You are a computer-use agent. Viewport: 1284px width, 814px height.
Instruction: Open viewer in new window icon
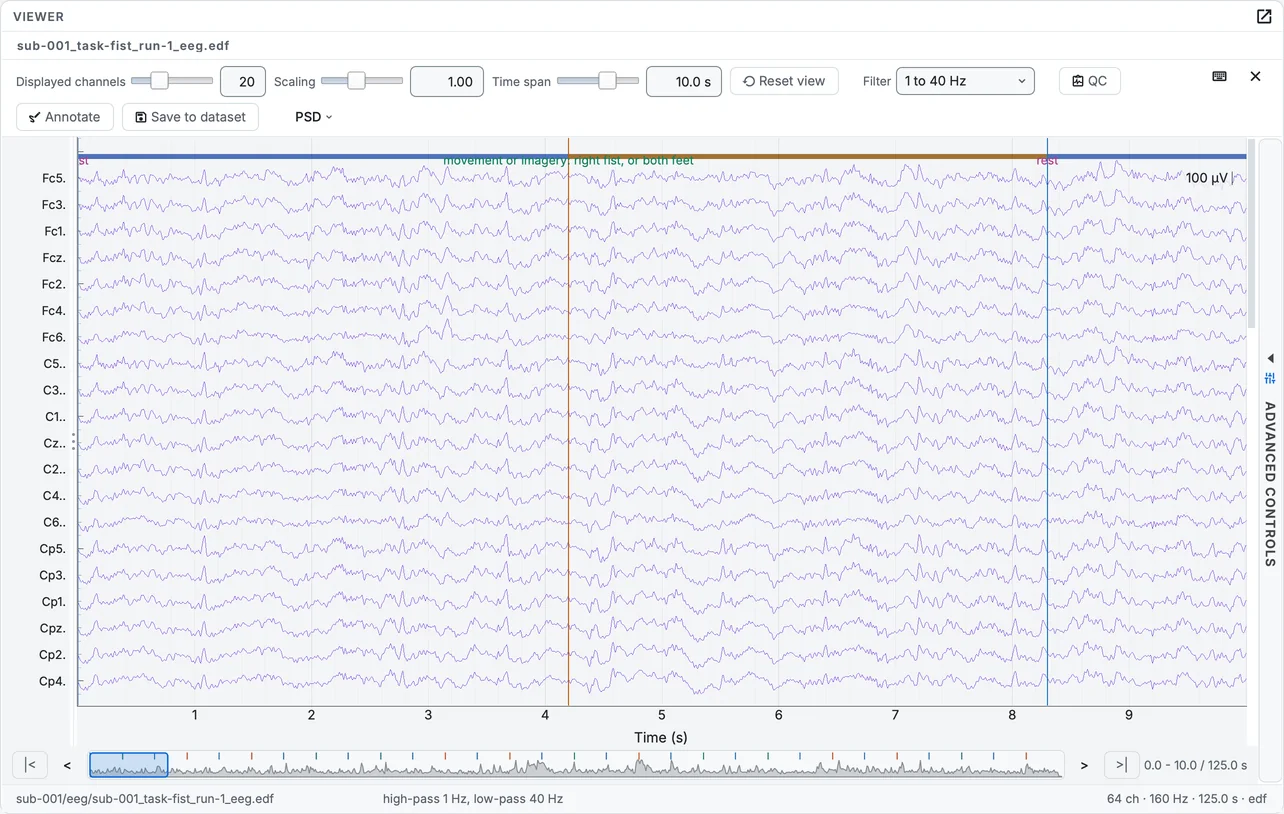[1264, 16]
